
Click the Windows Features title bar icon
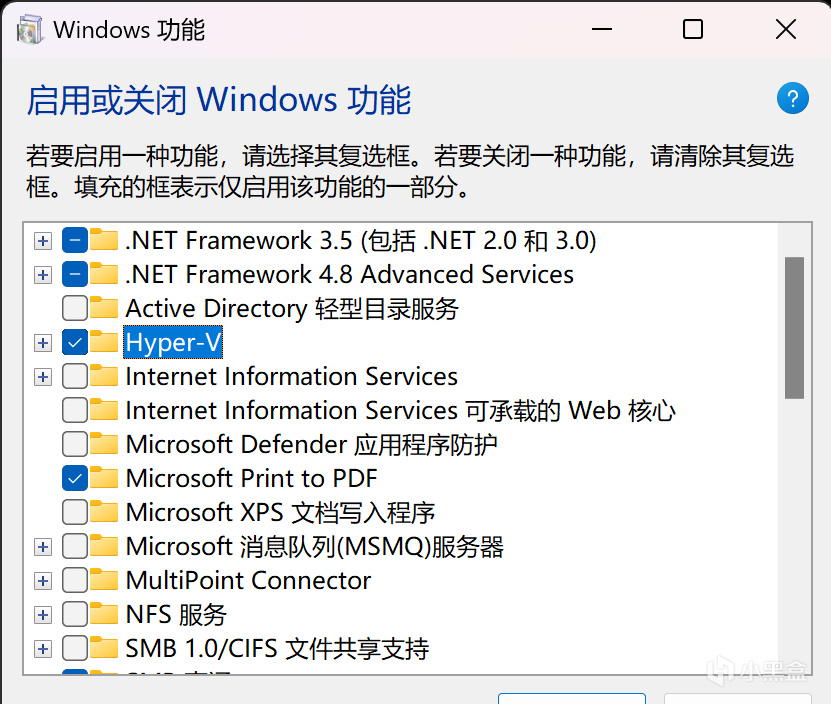click(29, 29)
